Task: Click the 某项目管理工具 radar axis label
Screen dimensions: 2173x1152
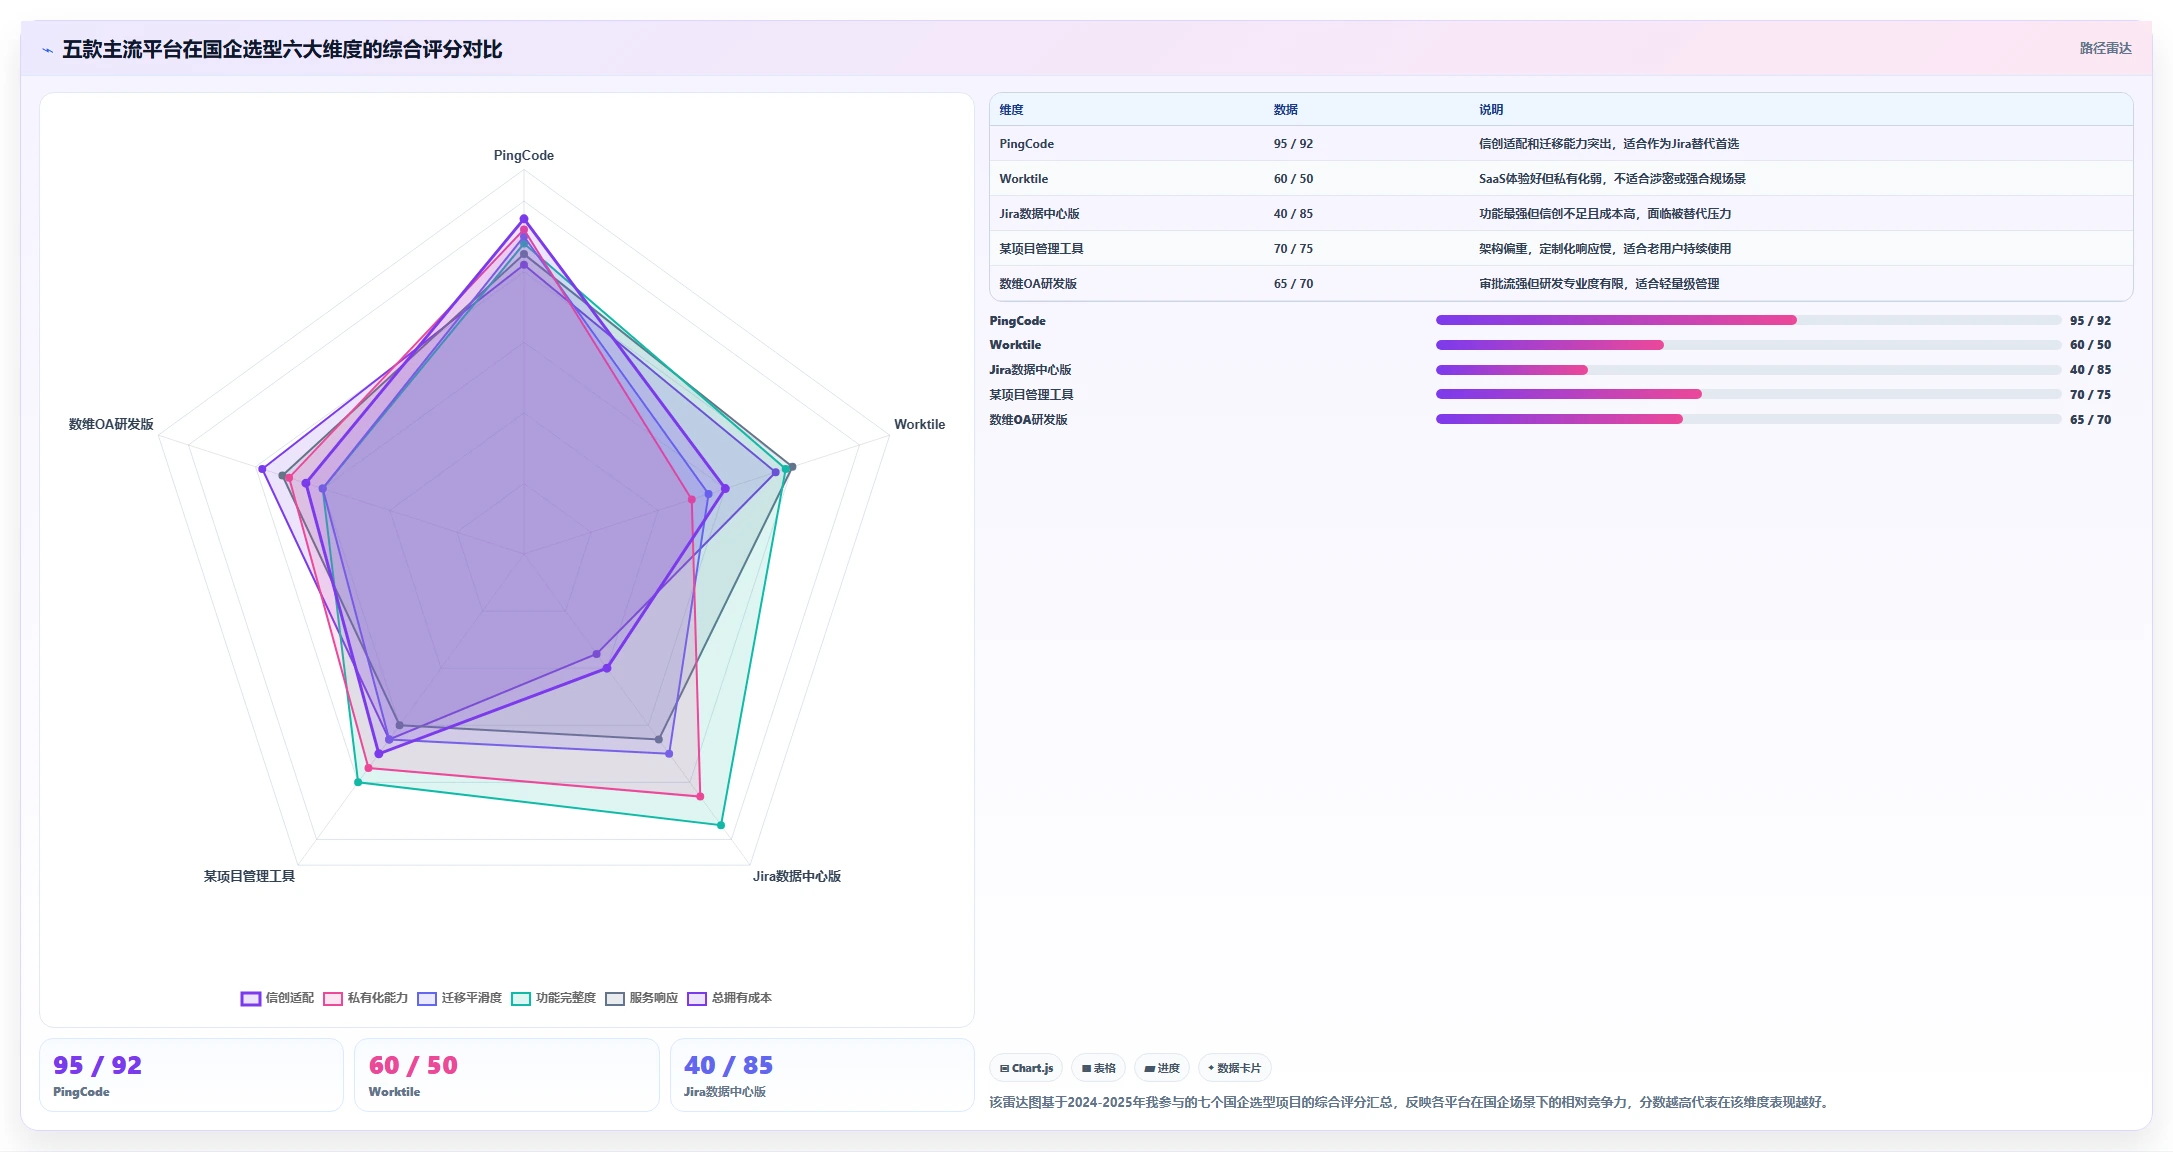Action: pos(249,876)
